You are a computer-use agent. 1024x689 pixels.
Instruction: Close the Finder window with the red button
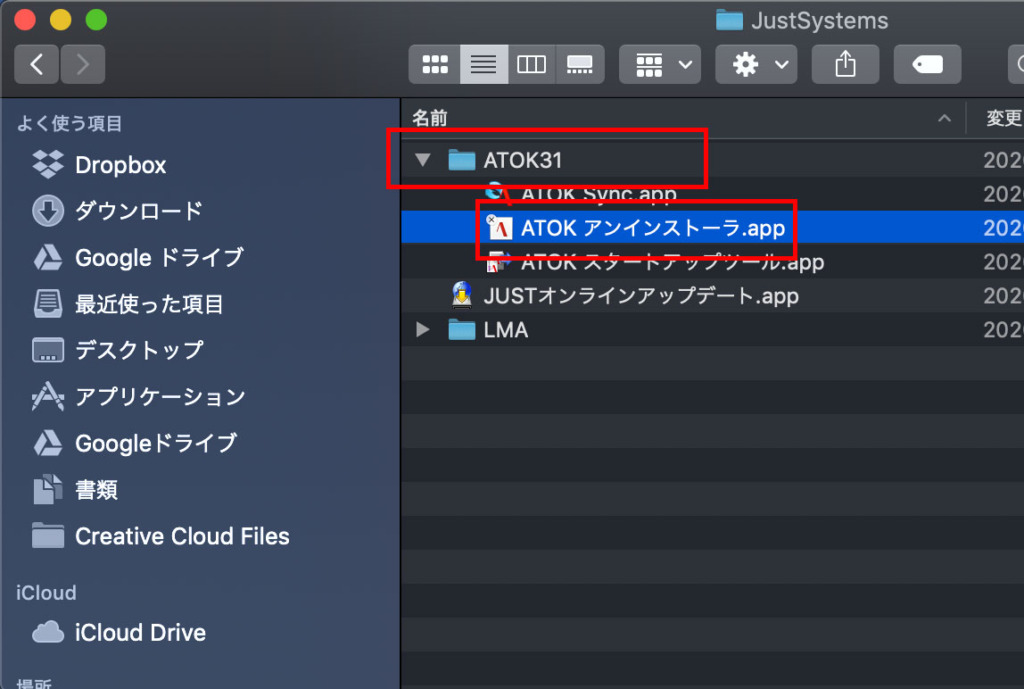coord(25,20)
